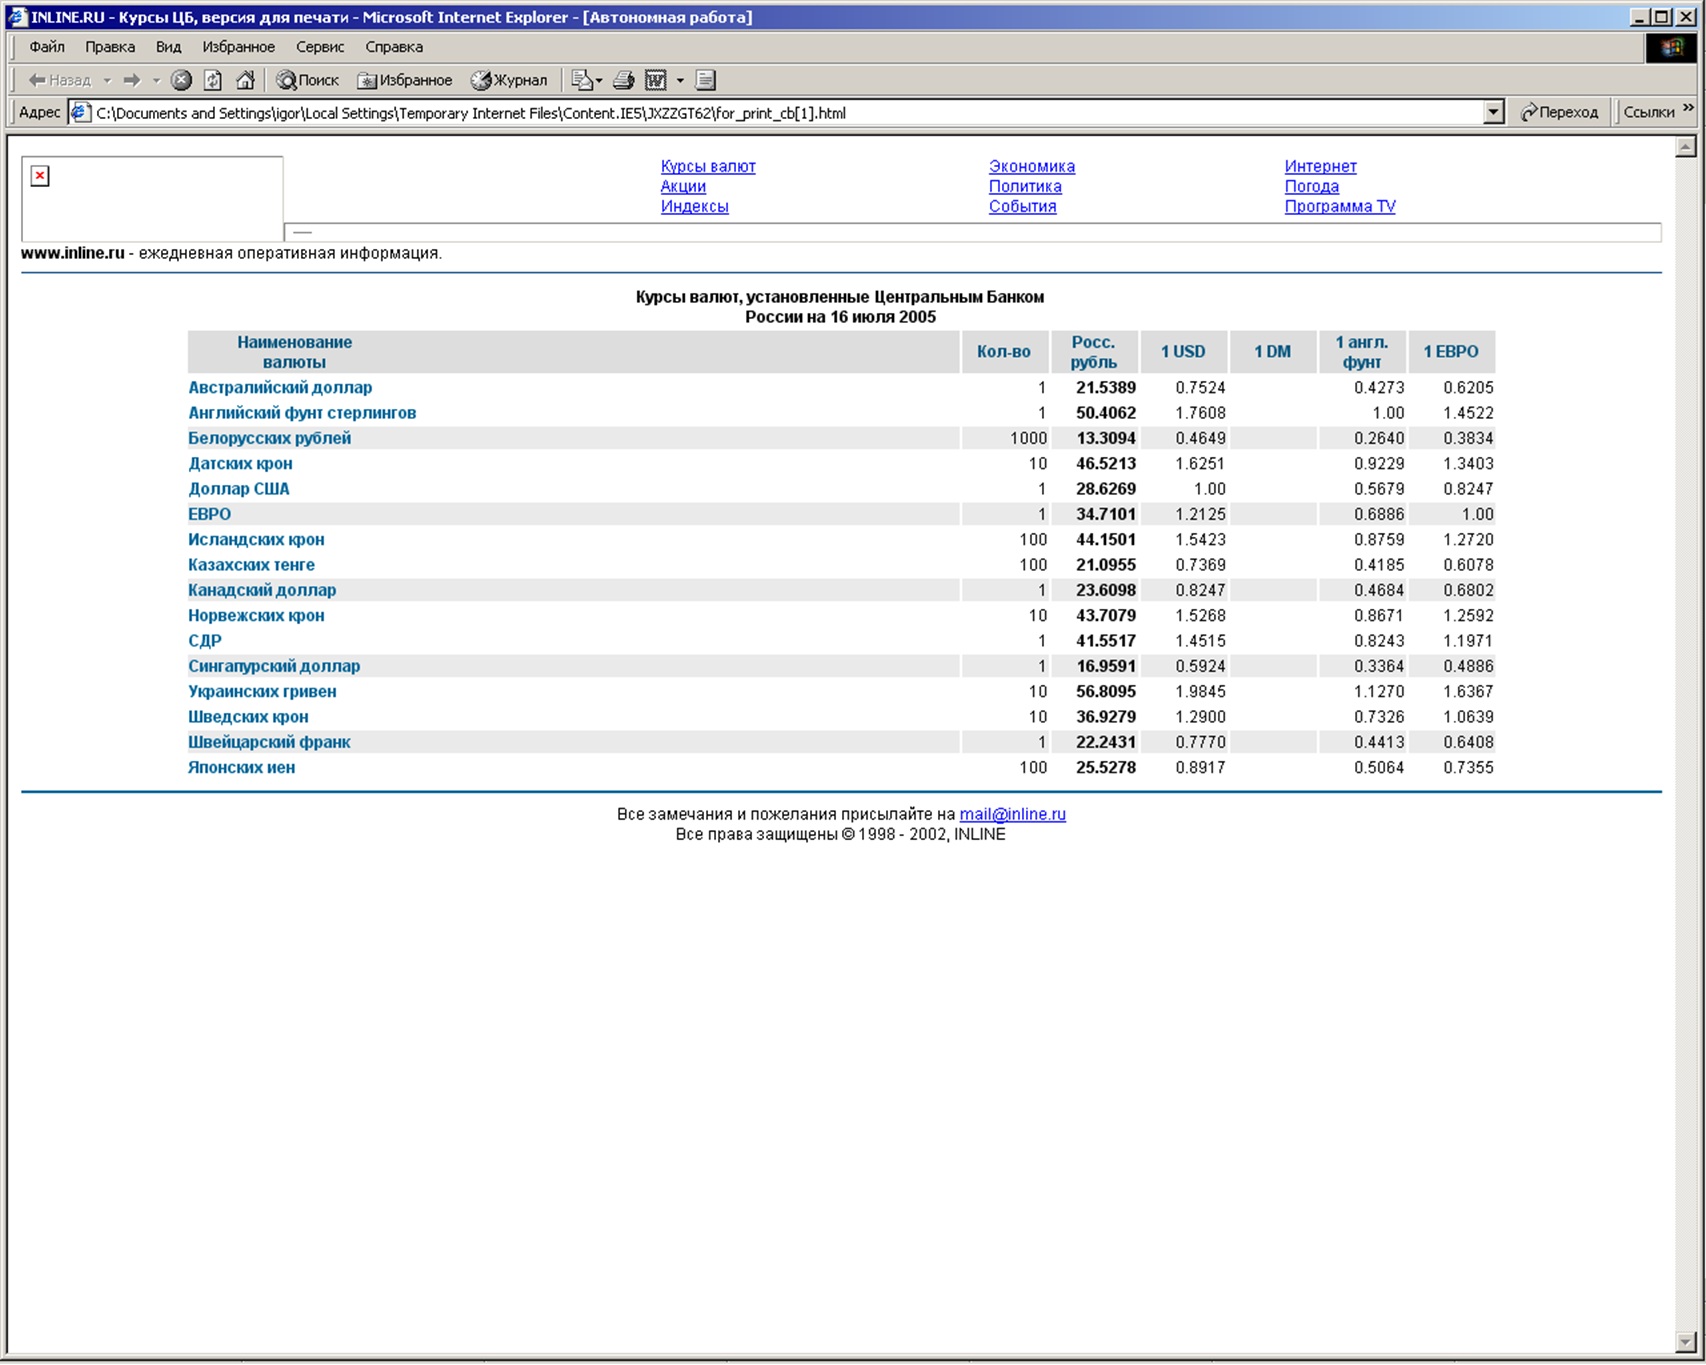
Task: Click the Росс. рубль column header
Action: point(1093,352)
